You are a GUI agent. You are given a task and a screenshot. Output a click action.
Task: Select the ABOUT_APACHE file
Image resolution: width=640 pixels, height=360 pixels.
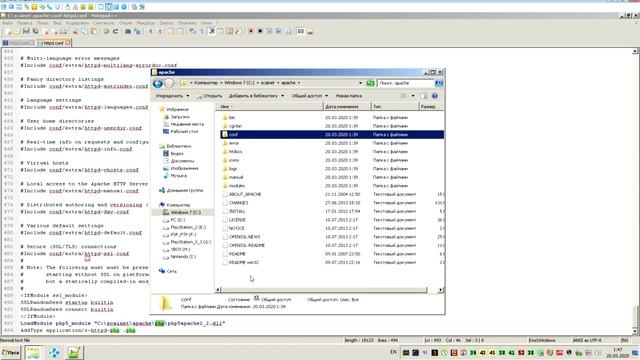244,194
